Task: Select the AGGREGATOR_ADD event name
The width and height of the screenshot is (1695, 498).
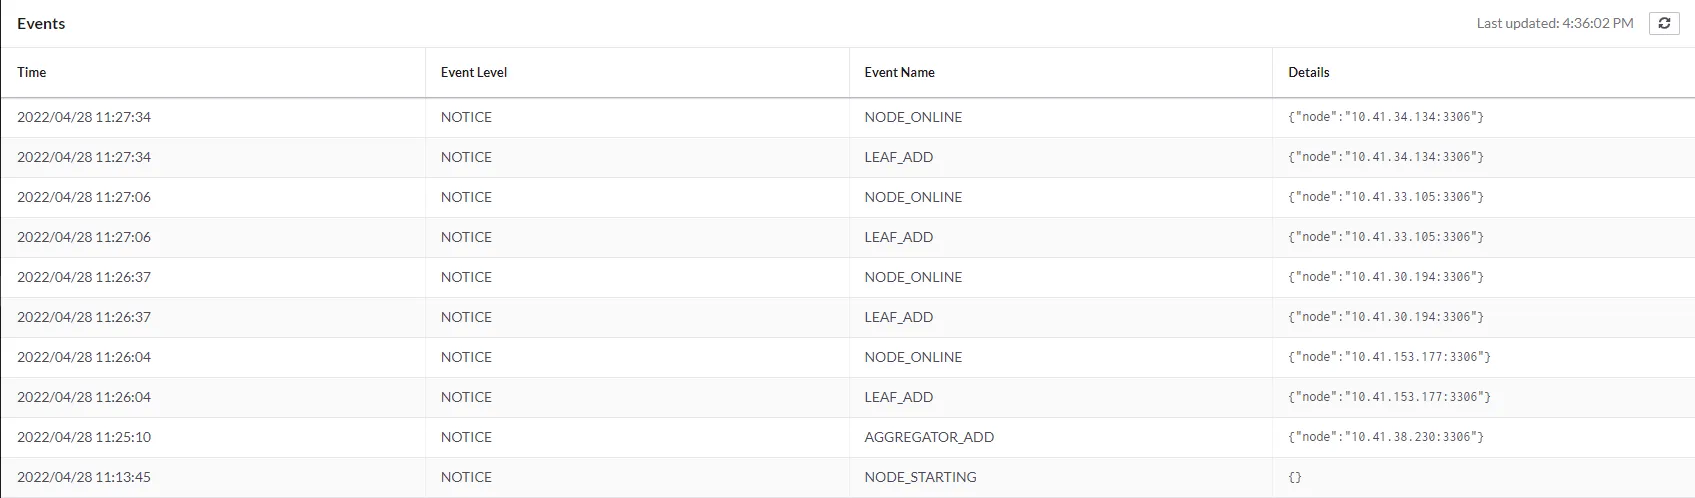Action: pyautogui.click(x=929, y=437)
